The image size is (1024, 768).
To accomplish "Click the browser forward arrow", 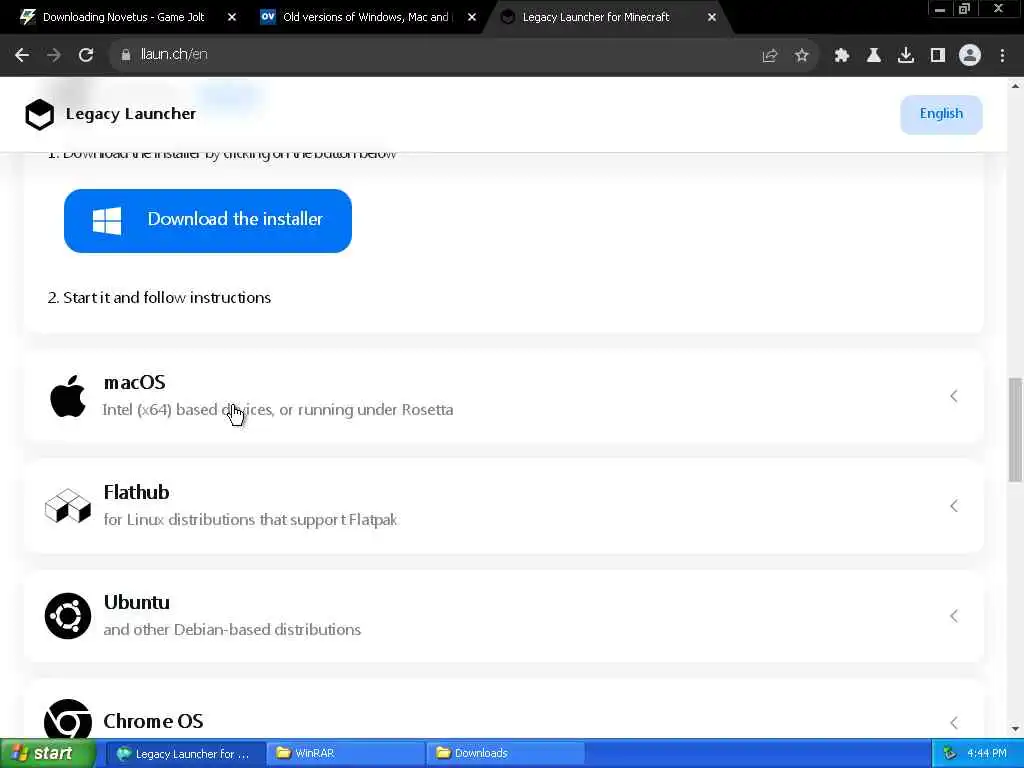I will (x=54, y=55).
